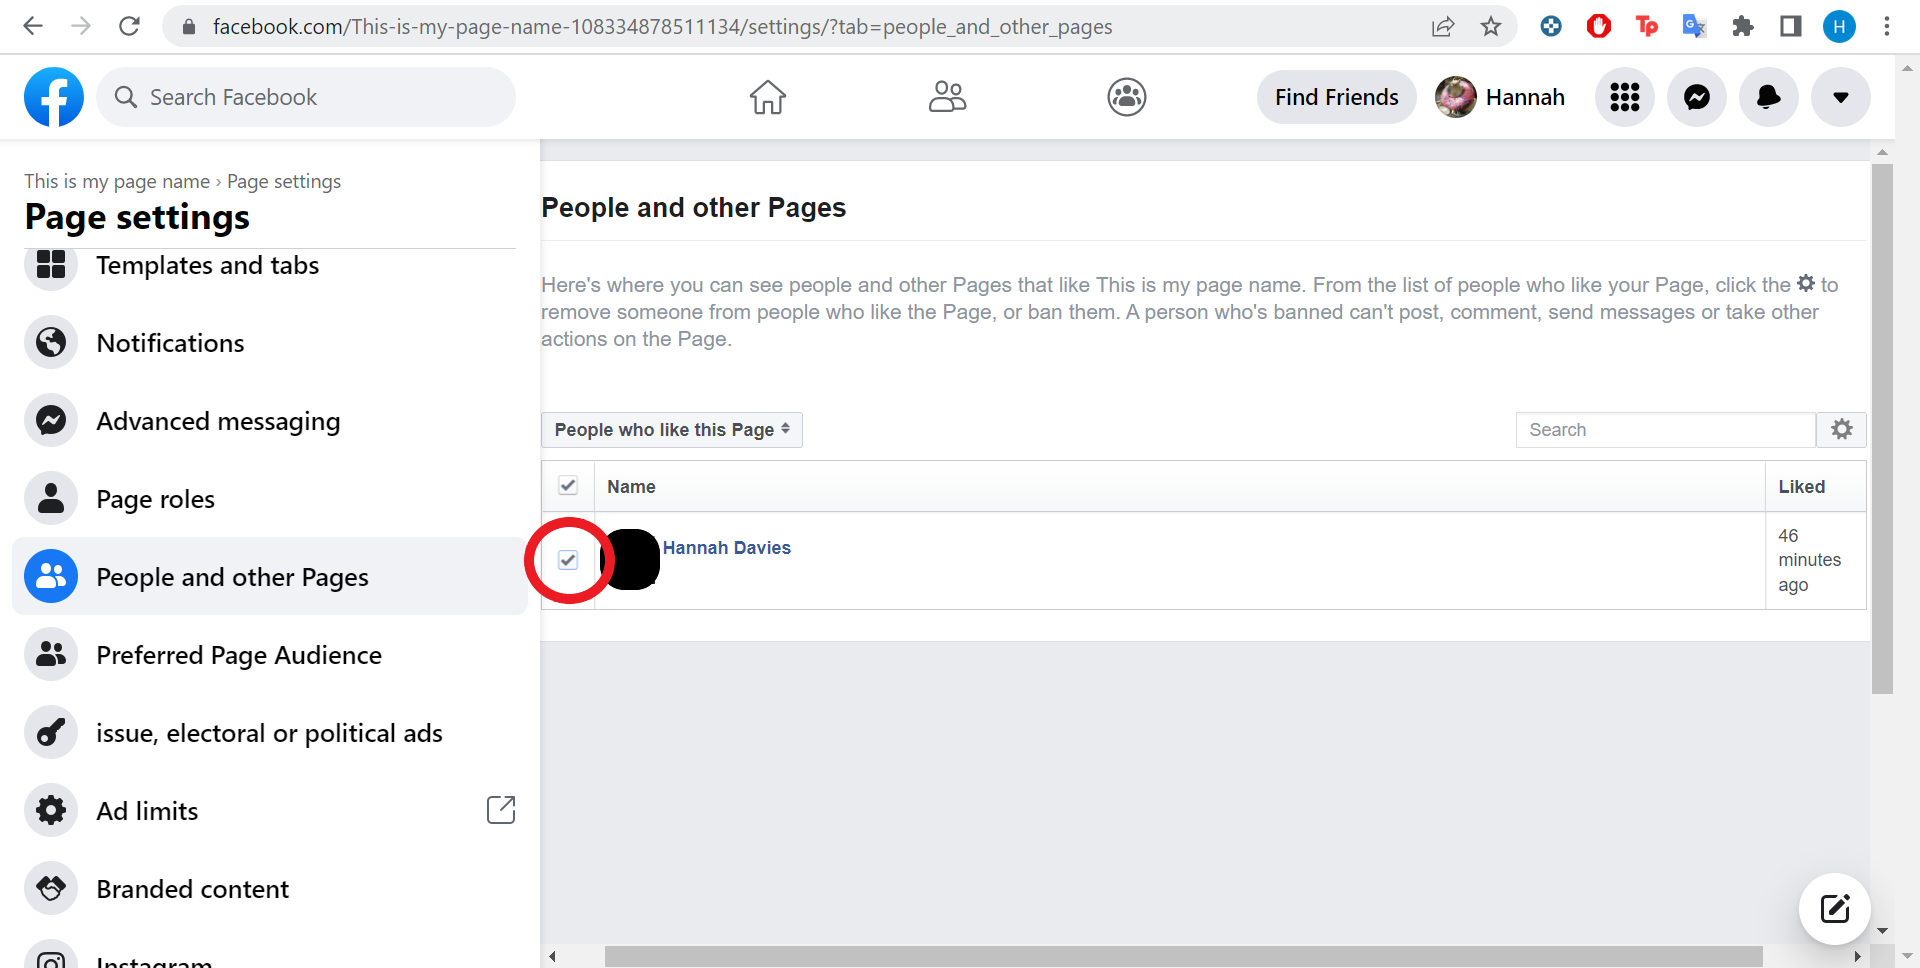
Task: Click the content vertical scrollbar thumb
Action: pyautogui.click(x=1882, y=429)
